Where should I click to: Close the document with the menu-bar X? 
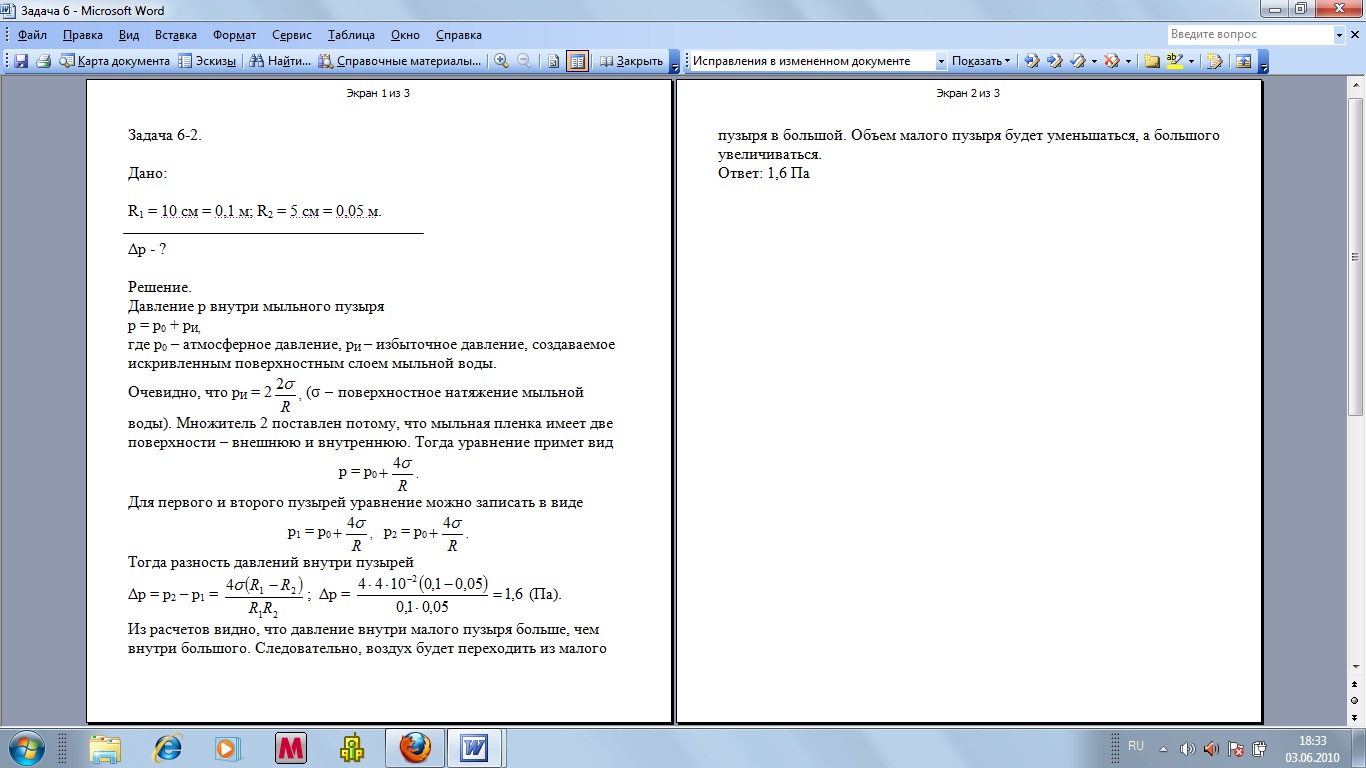[x=1355, y=34]
